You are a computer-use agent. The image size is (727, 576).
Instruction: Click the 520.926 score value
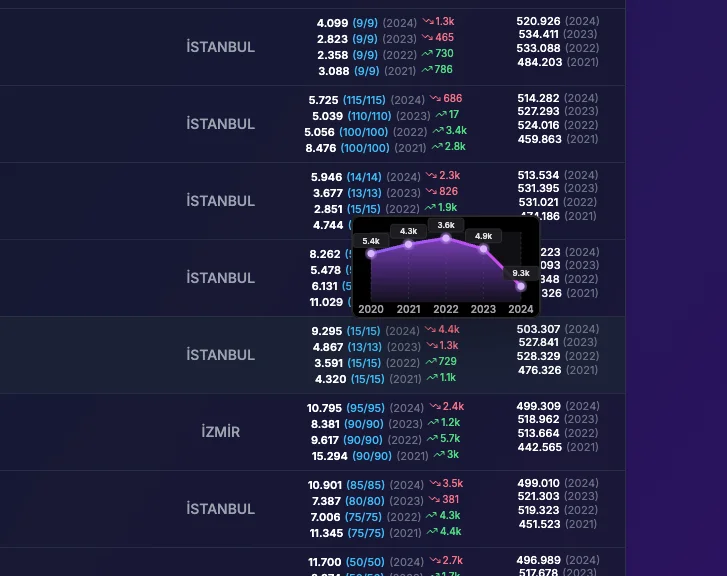tap(538, 21)
